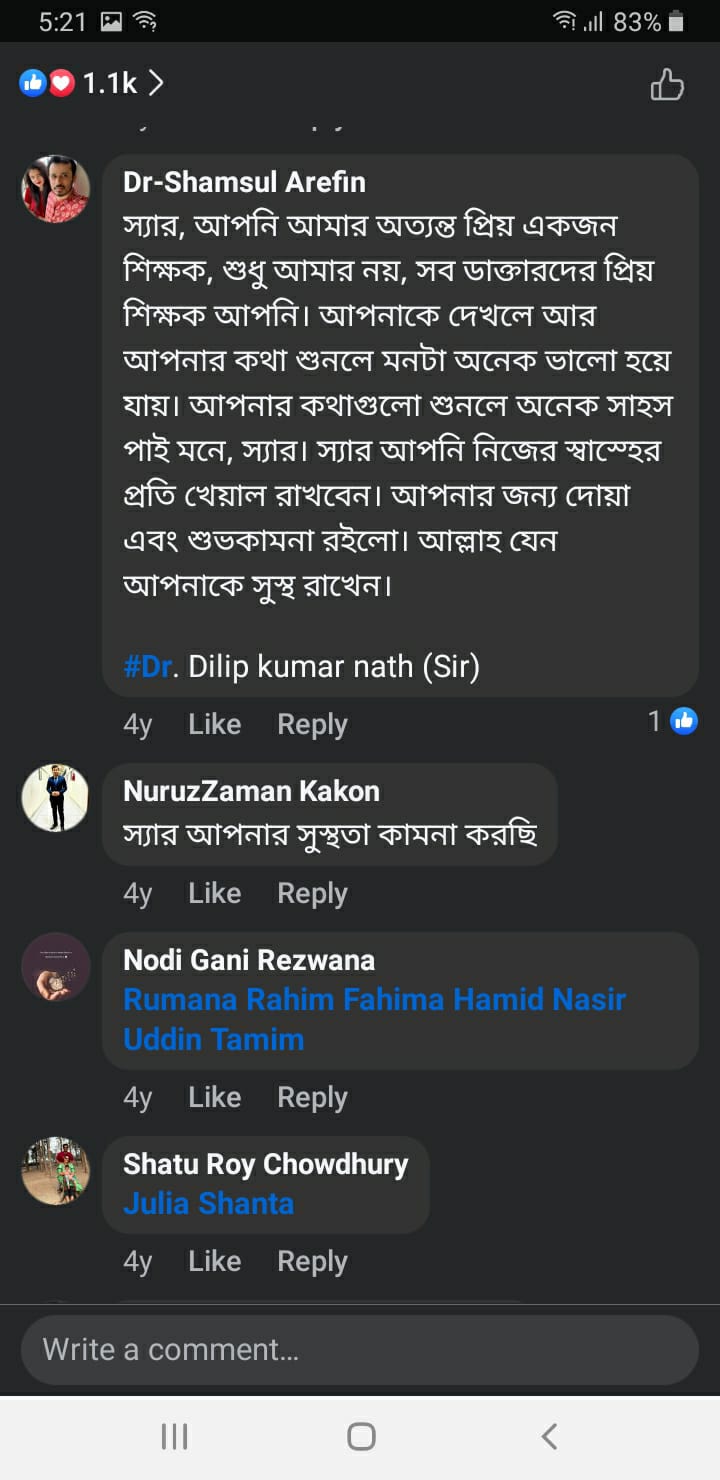This screenshot has width=720, height=1480.
Task: Reply to Shatu Roy Chowdhury's comment
Action: 312,1261
